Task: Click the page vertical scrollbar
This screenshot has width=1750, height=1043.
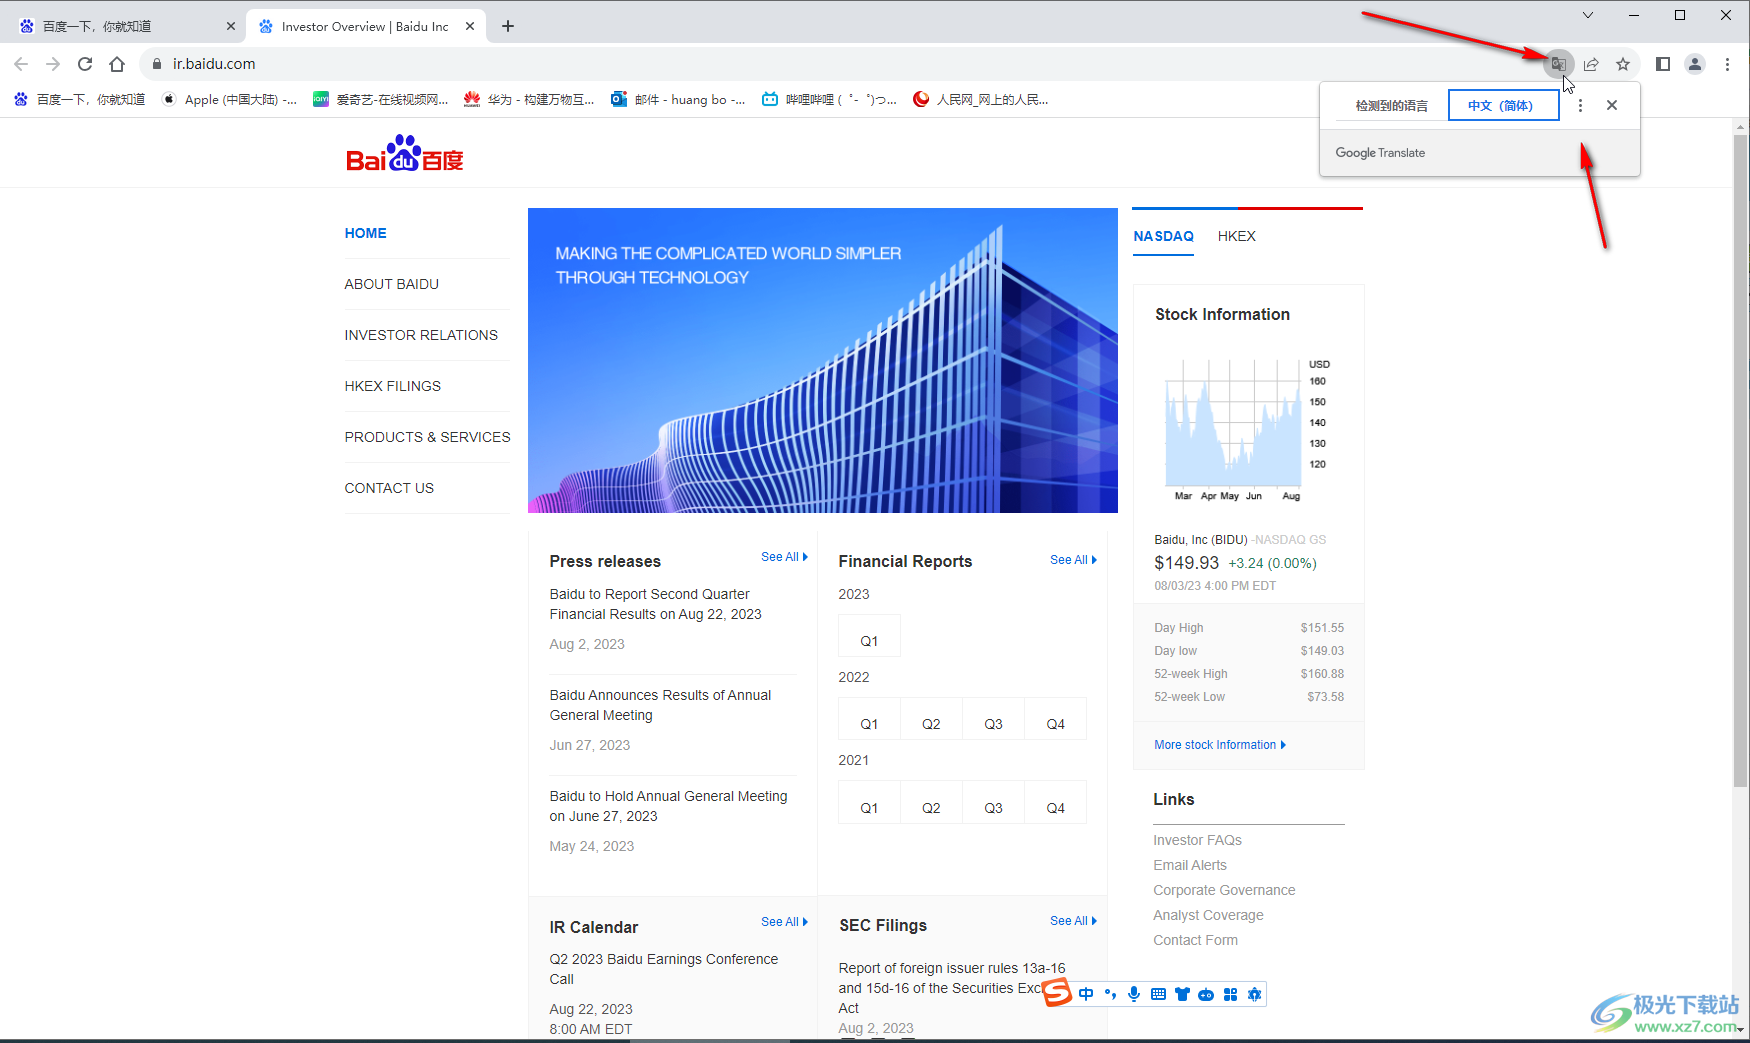Action: tap(1740, 460)
